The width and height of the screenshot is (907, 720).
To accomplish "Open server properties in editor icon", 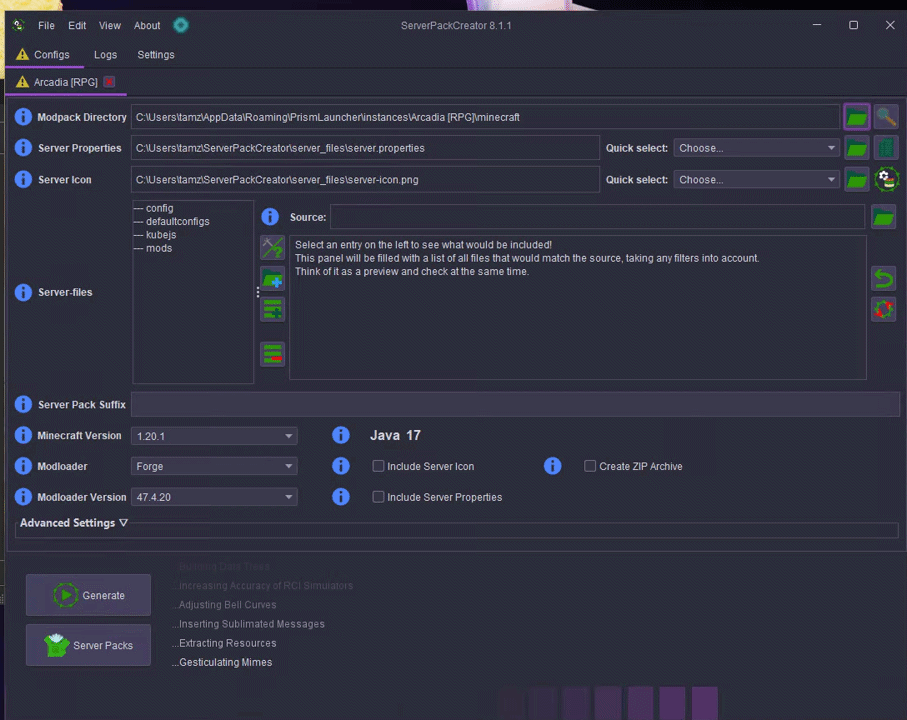I will tap(886, 148).
